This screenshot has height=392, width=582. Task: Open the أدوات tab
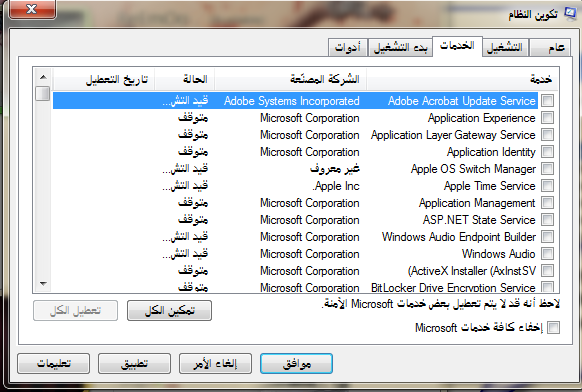point(348,48)
